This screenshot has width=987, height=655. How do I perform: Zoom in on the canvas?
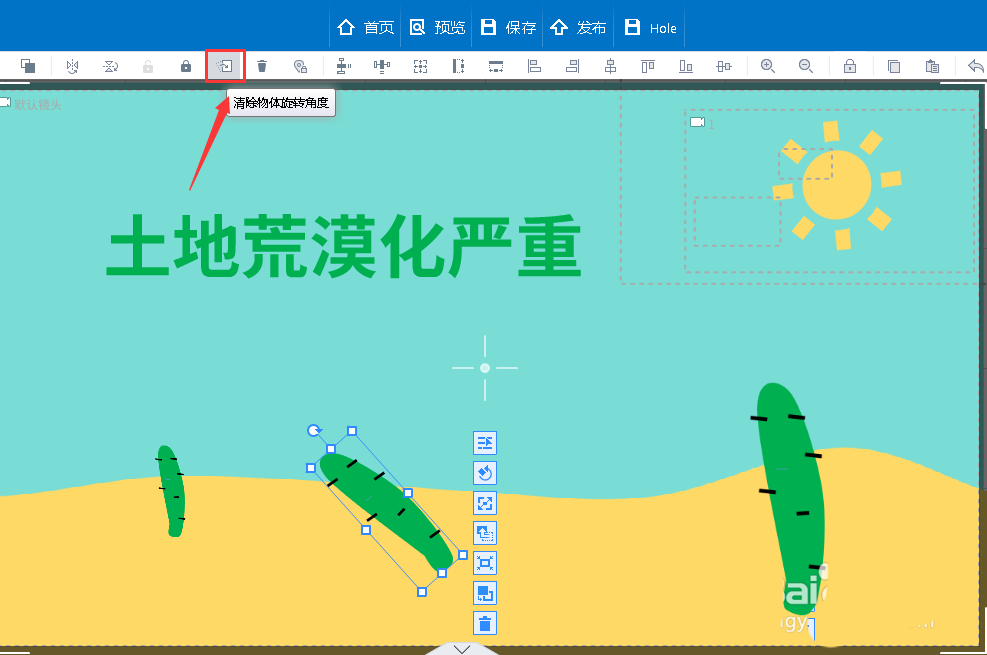click(x=767, y=66)
